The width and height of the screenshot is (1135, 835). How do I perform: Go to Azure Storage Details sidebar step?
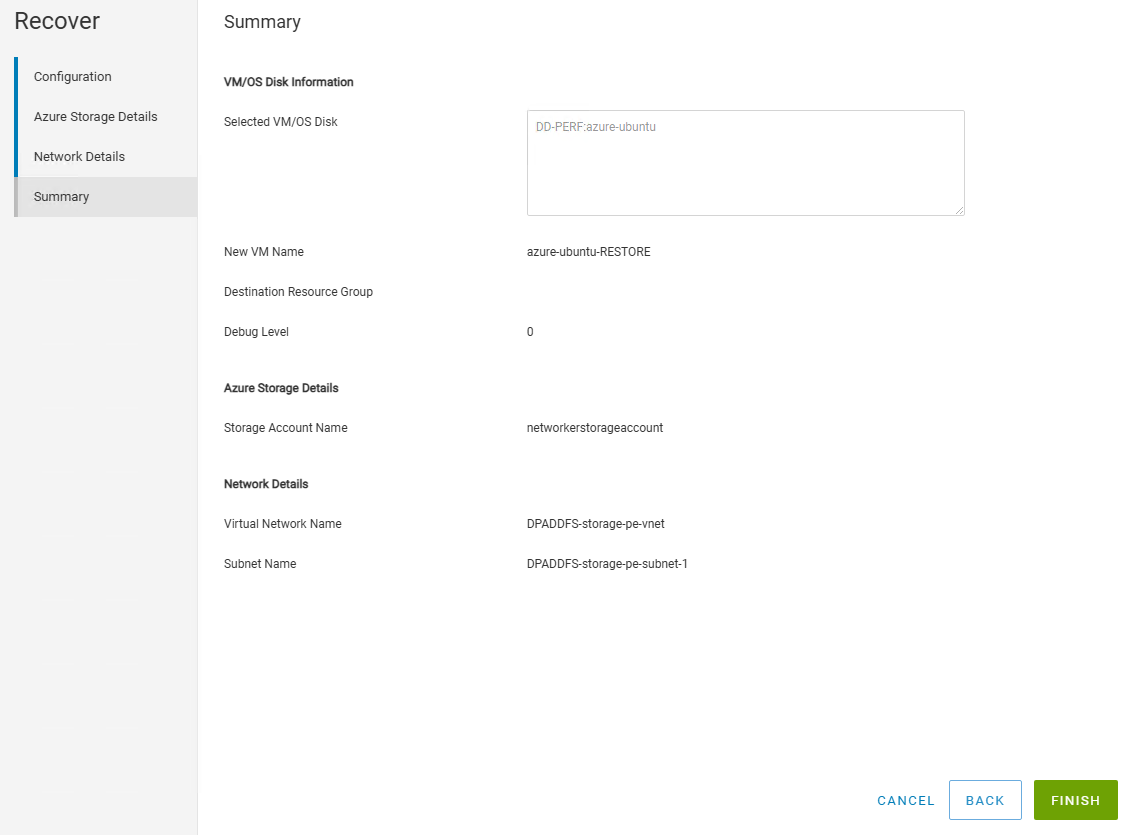click(x=96, y=117)
